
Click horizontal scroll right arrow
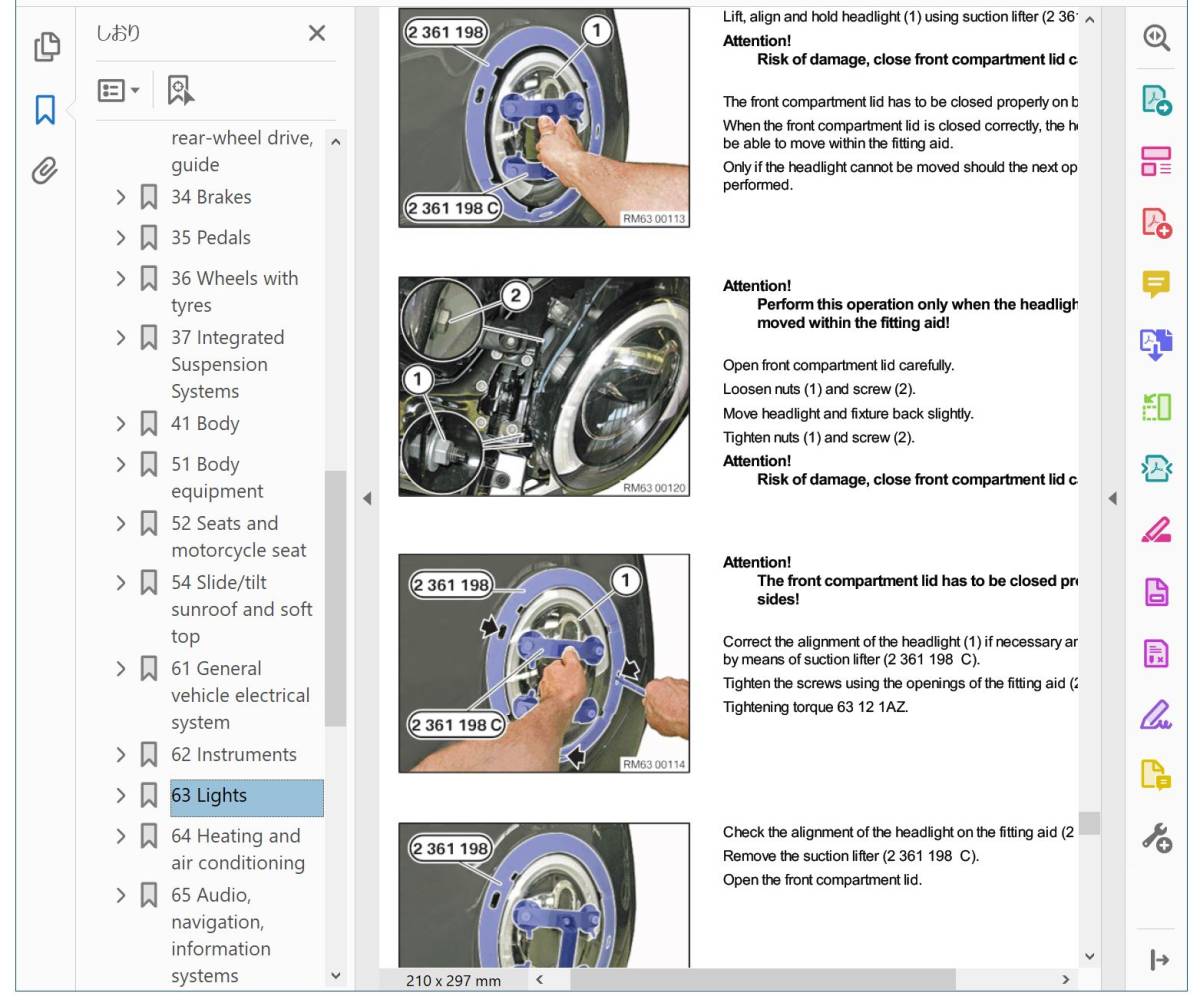pos(1065,979)
